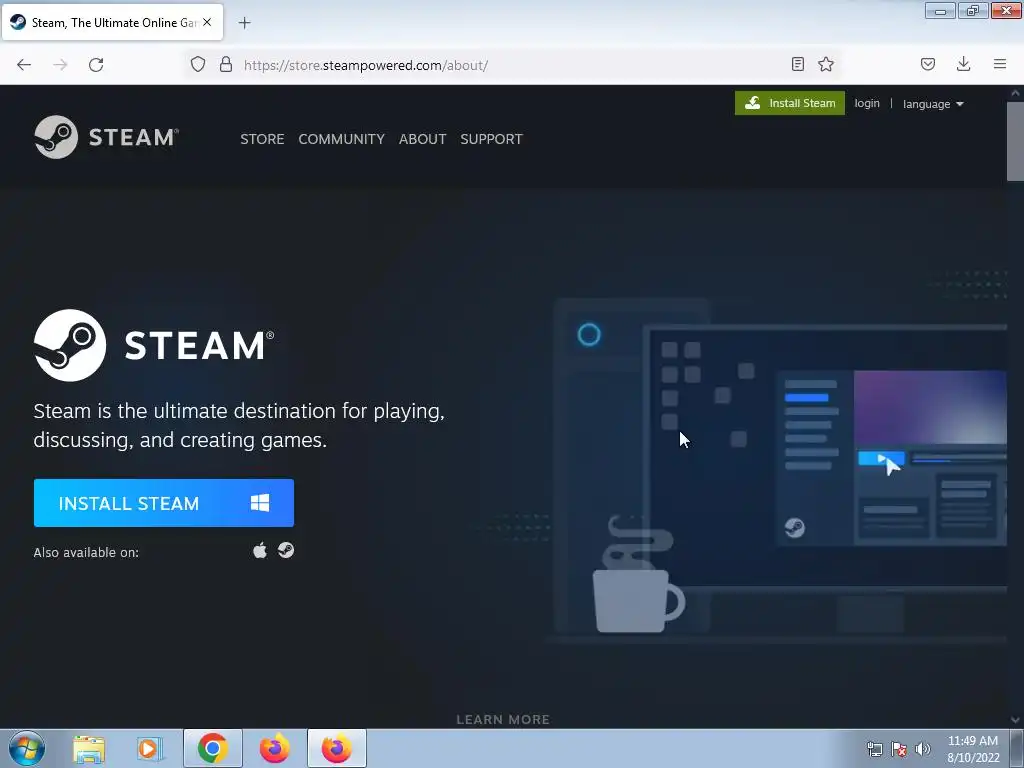Click the Show desktop strip beside the clock

1017,748
